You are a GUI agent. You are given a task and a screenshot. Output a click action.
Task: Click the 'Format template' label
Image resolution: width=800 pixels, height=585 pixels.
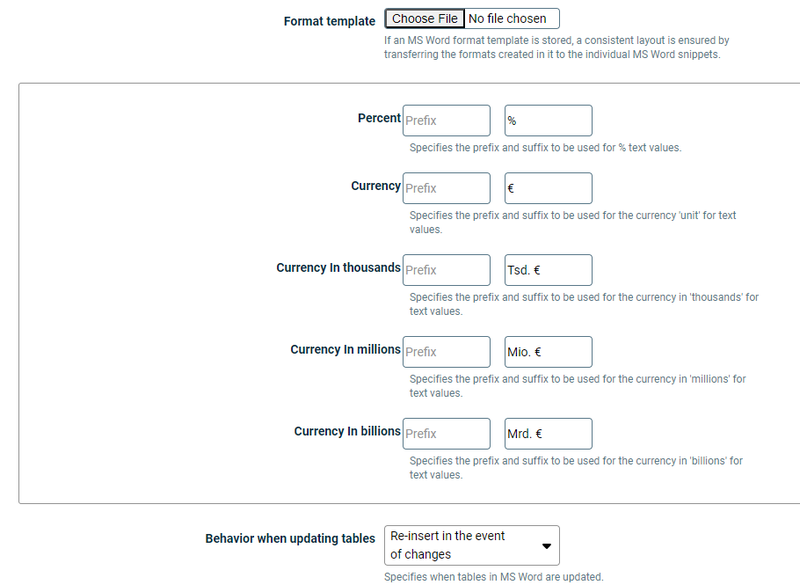pos(331,18)
